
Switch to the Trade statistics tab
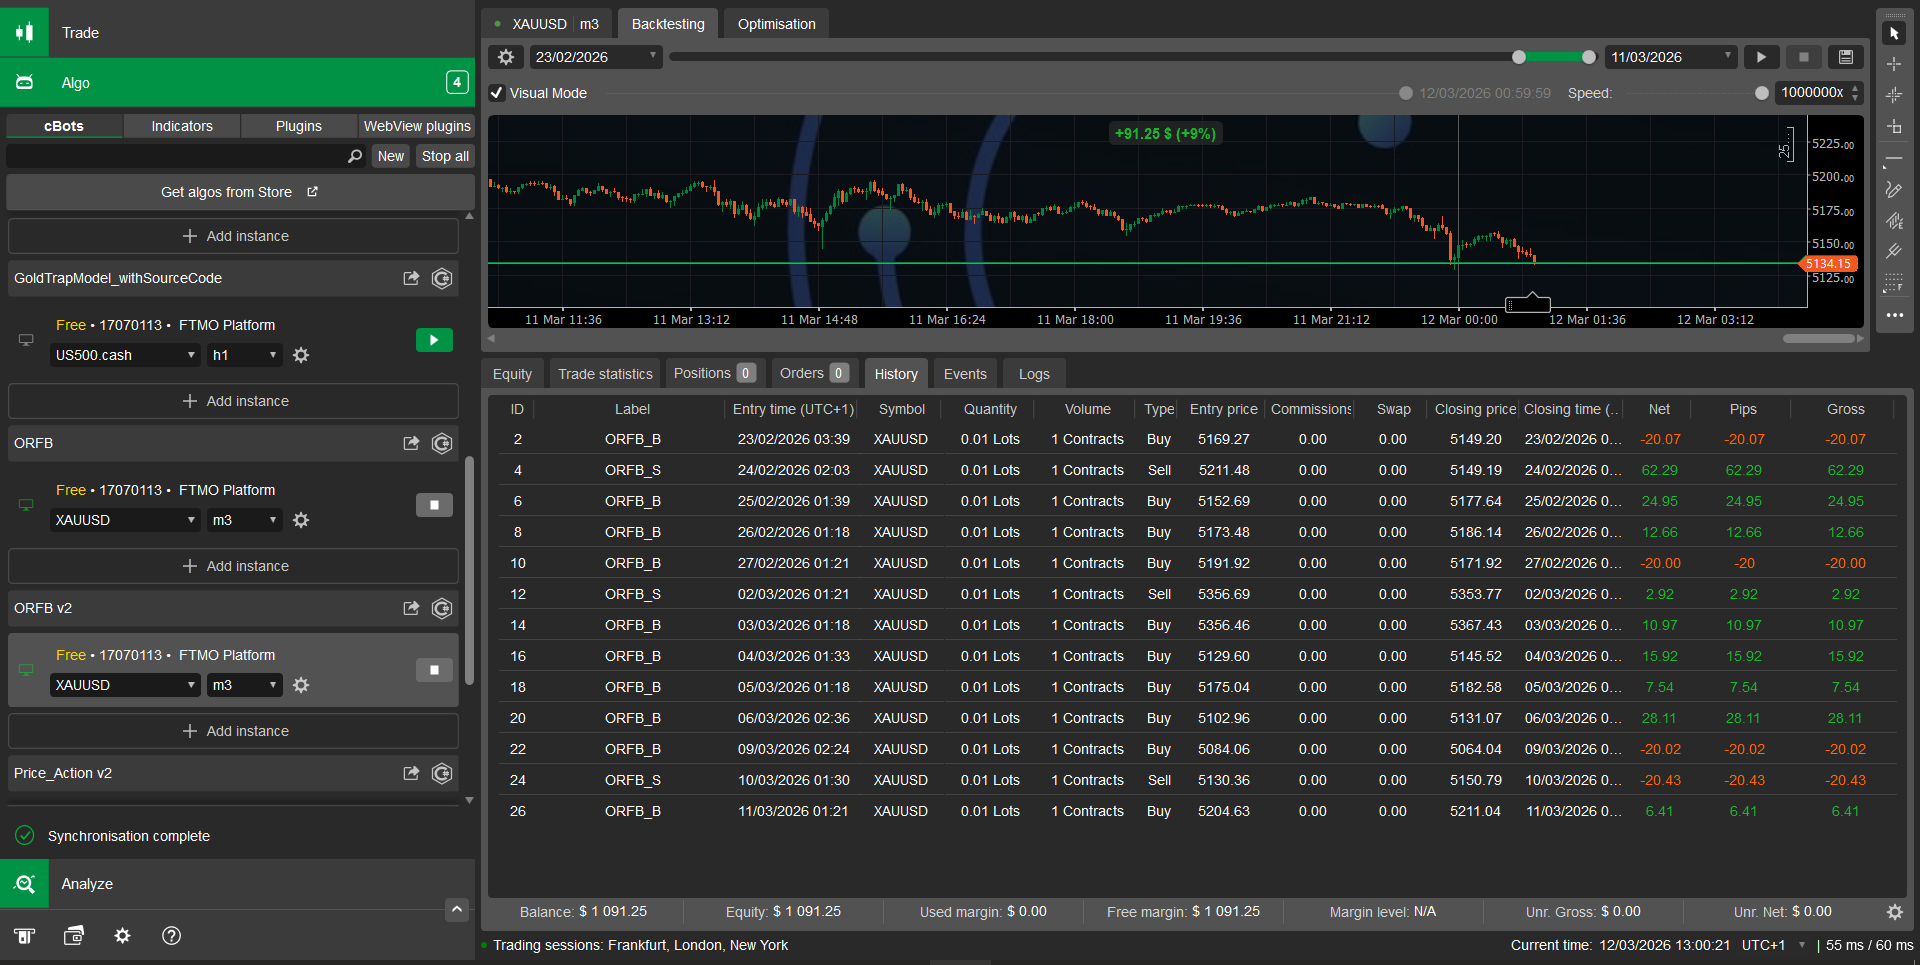(x=605, y=374)
